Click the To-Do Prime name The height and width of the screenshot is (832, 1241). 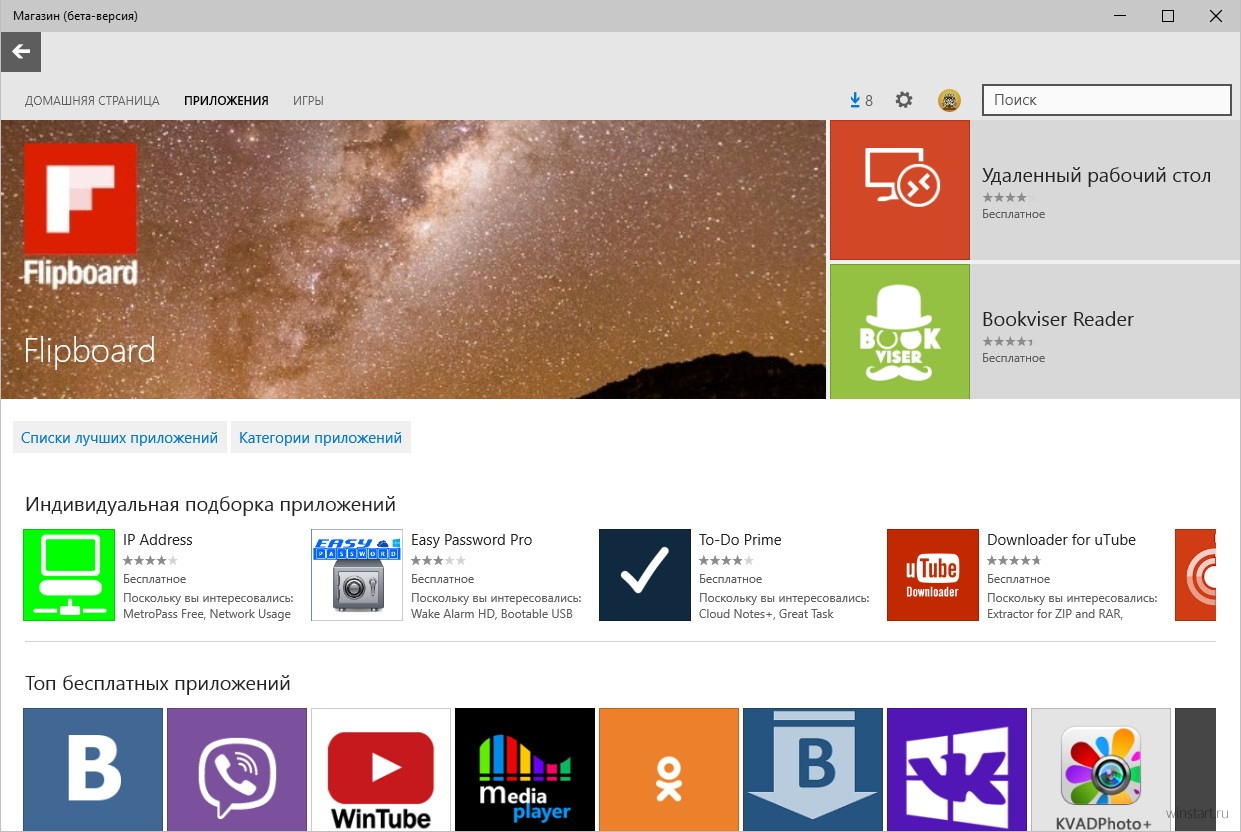coord(740,540)
